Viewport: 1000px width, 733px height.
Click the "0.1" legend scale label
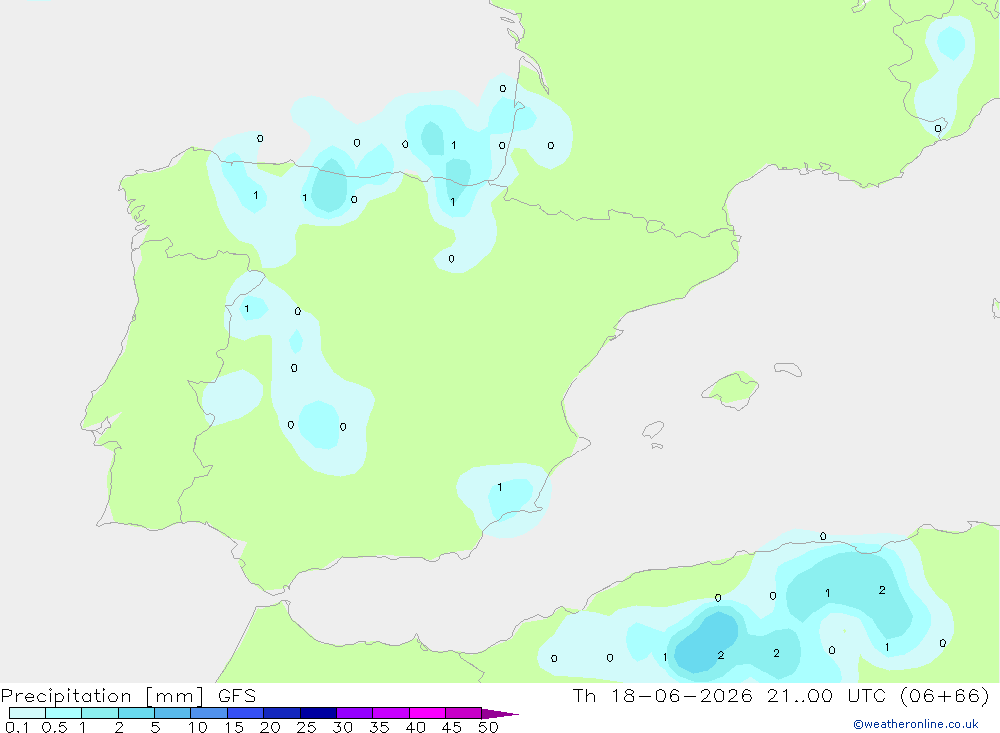(17, 727)
